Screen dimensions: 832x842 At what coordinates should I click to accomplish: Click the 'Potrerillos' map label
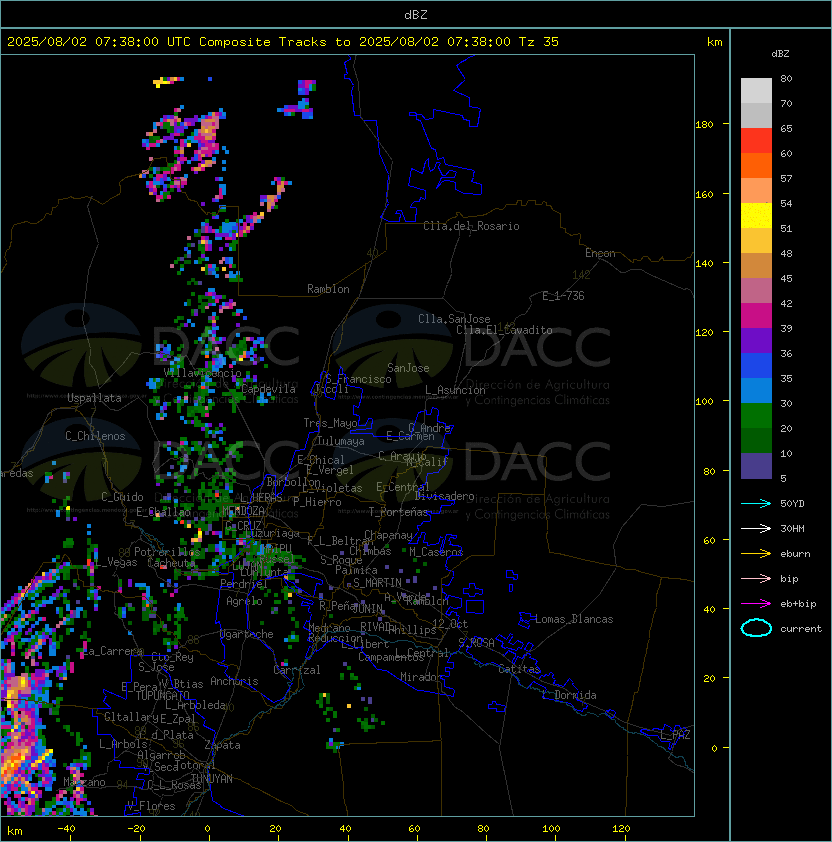click(167, 551)
